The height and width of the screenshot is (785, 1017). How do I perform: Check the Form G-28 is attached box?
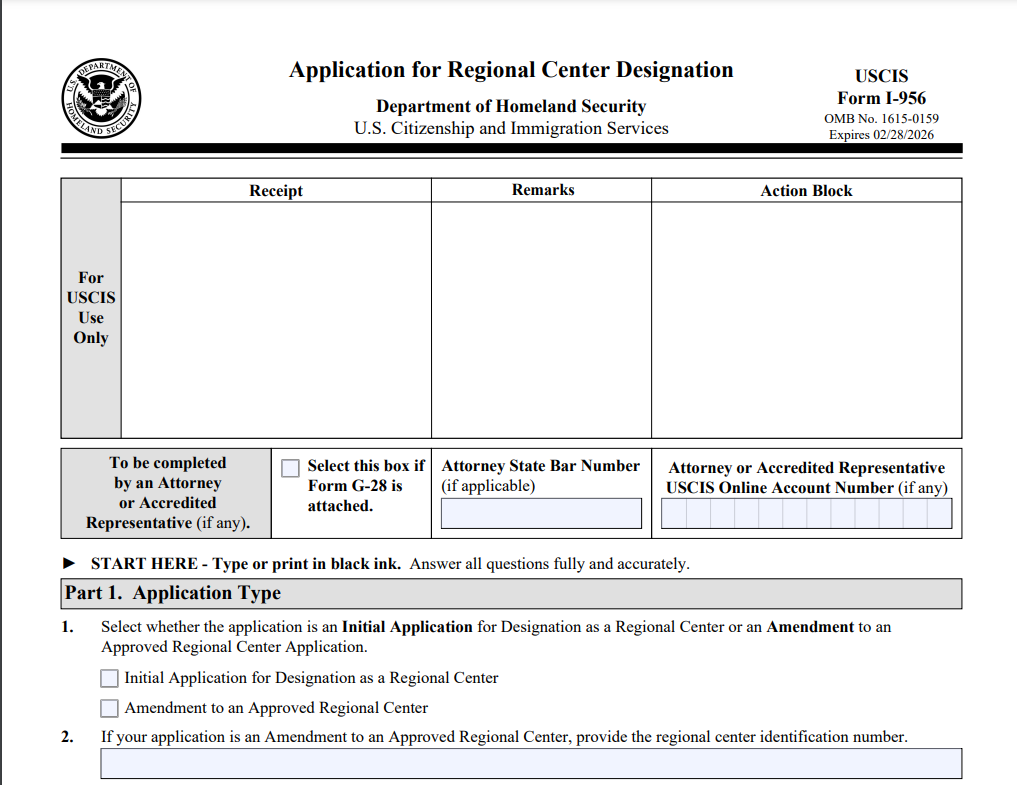click(x=290, y=468)
